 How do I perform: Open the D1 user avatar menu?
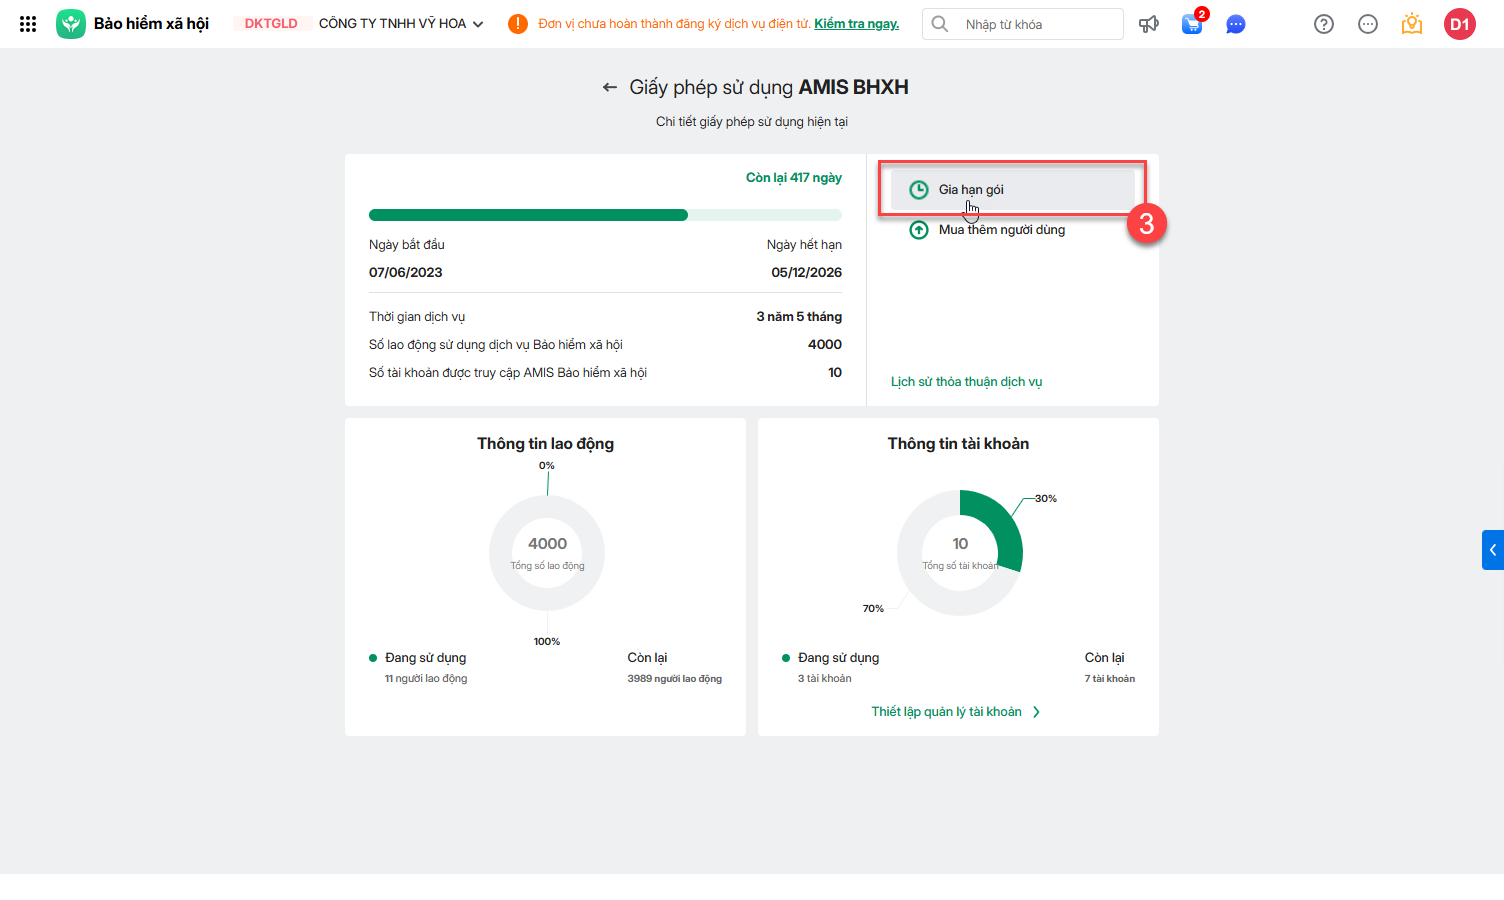[1460, 24]
